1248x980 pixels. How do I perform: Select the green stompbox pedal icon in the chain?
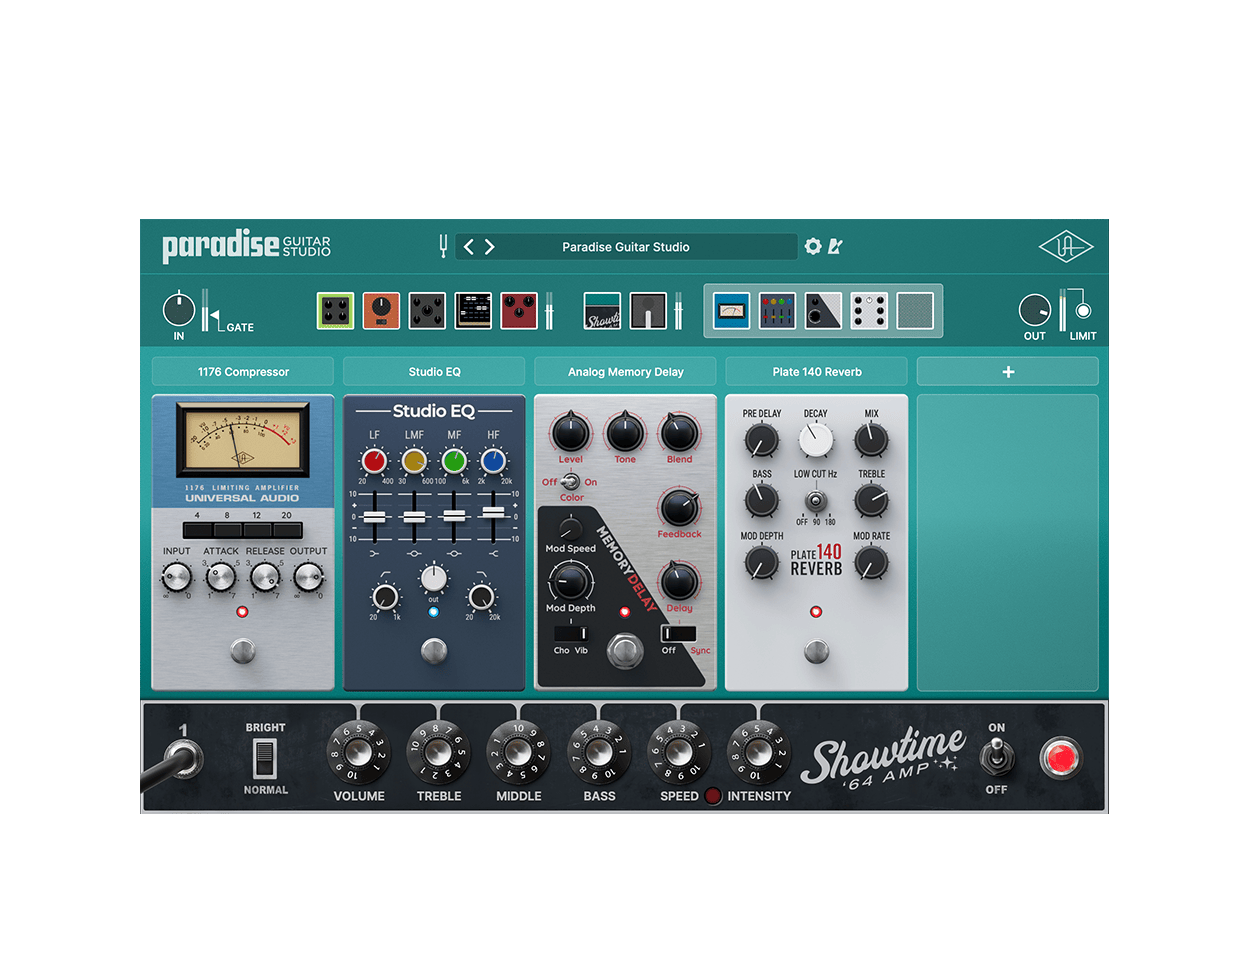click(x=334, y=311)
